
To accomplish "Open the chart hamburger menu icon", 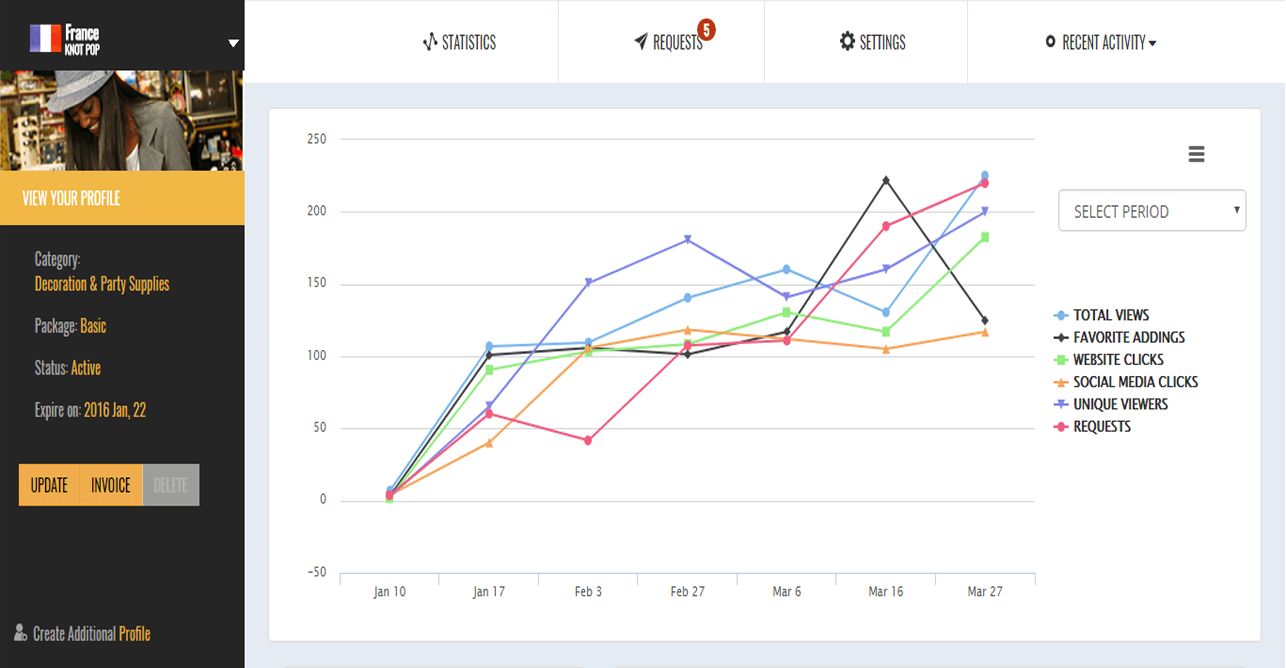I will click(1196, 154).
